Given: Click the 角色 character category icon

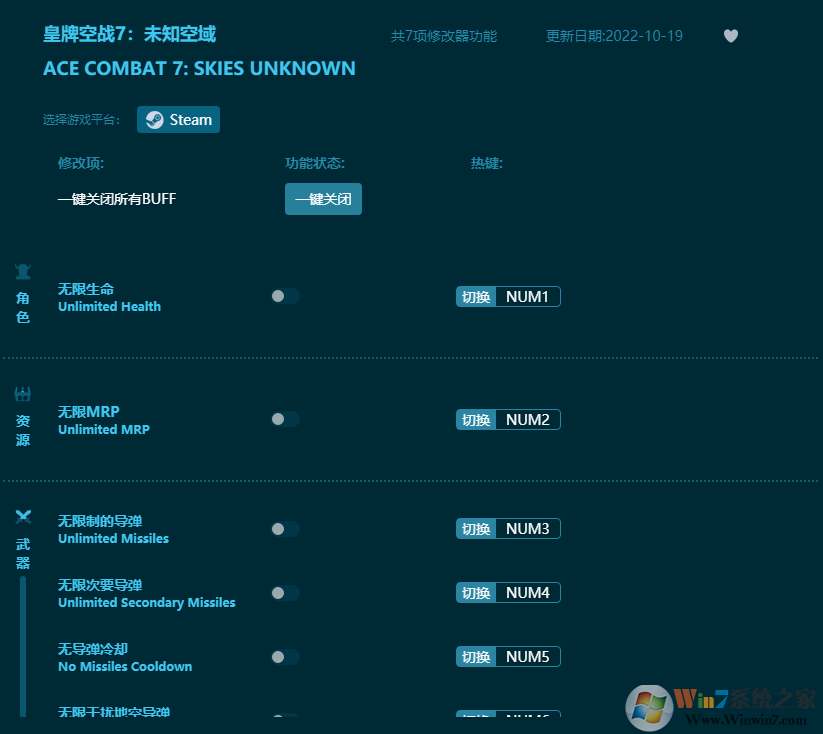Looking at the screenshot, I should coord(23,271).
